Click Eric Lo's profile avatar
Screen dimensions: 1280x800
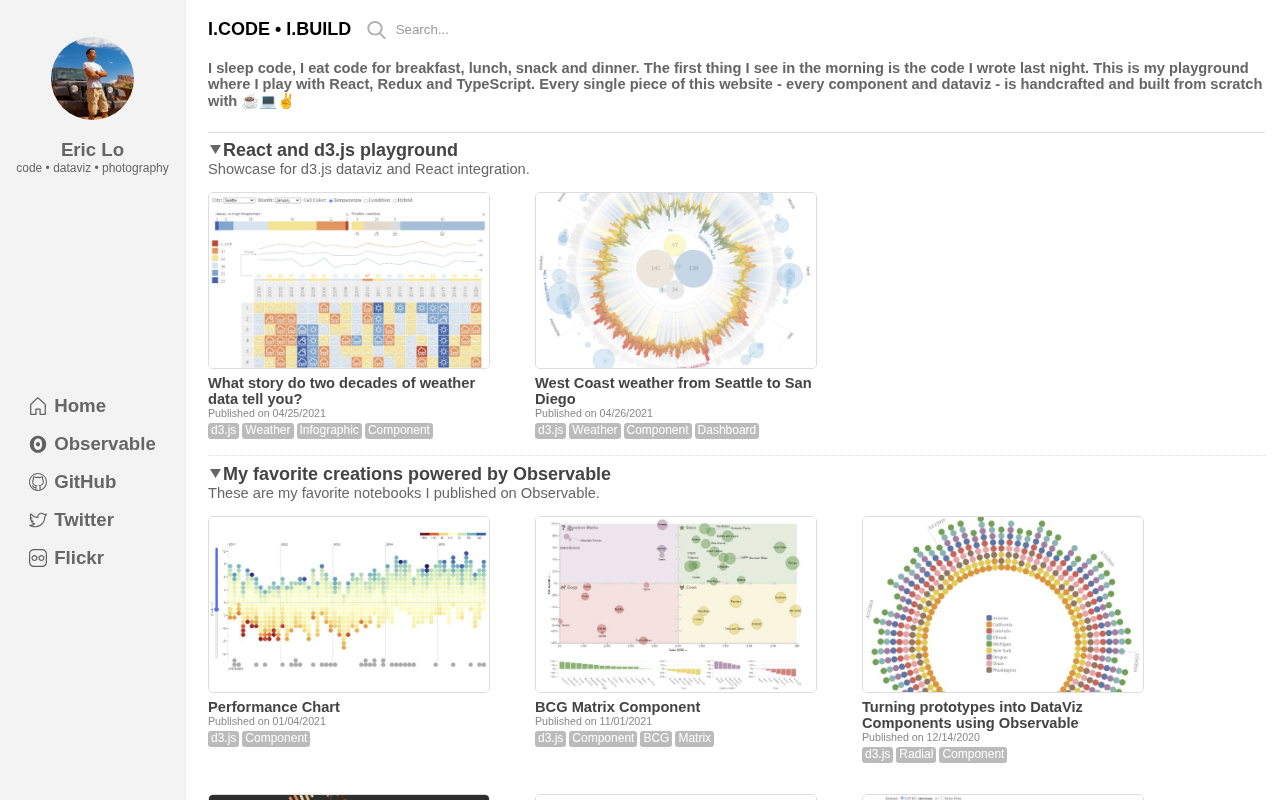92,79
